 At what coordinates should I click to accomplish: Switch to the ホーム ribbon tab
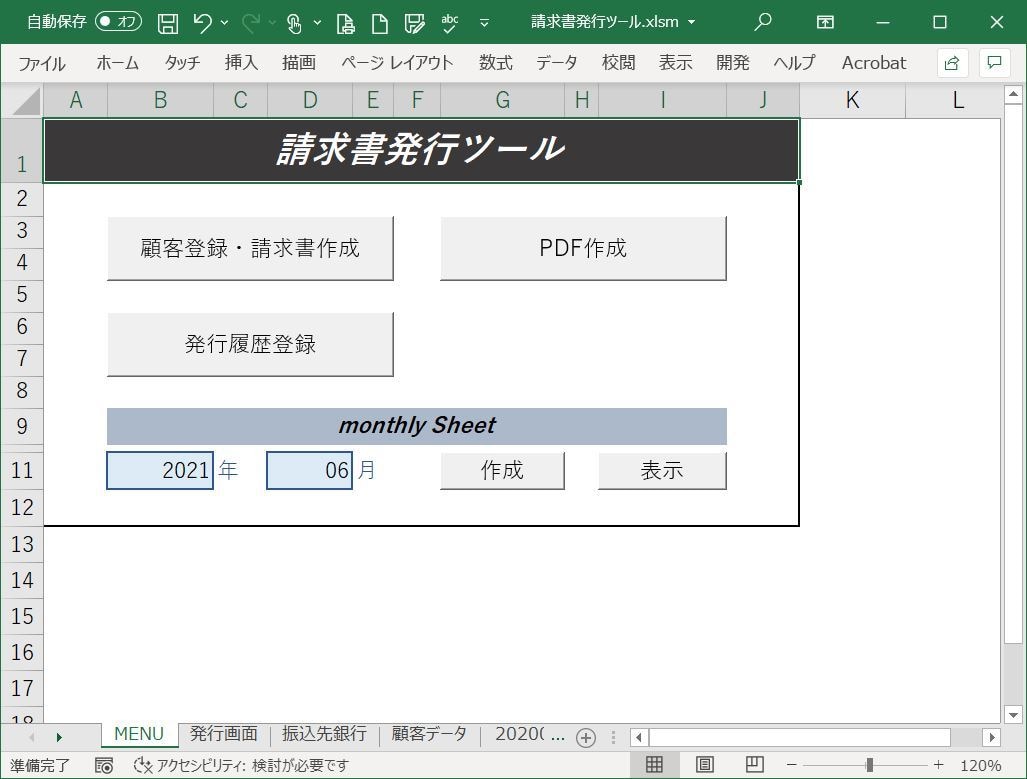117,63
